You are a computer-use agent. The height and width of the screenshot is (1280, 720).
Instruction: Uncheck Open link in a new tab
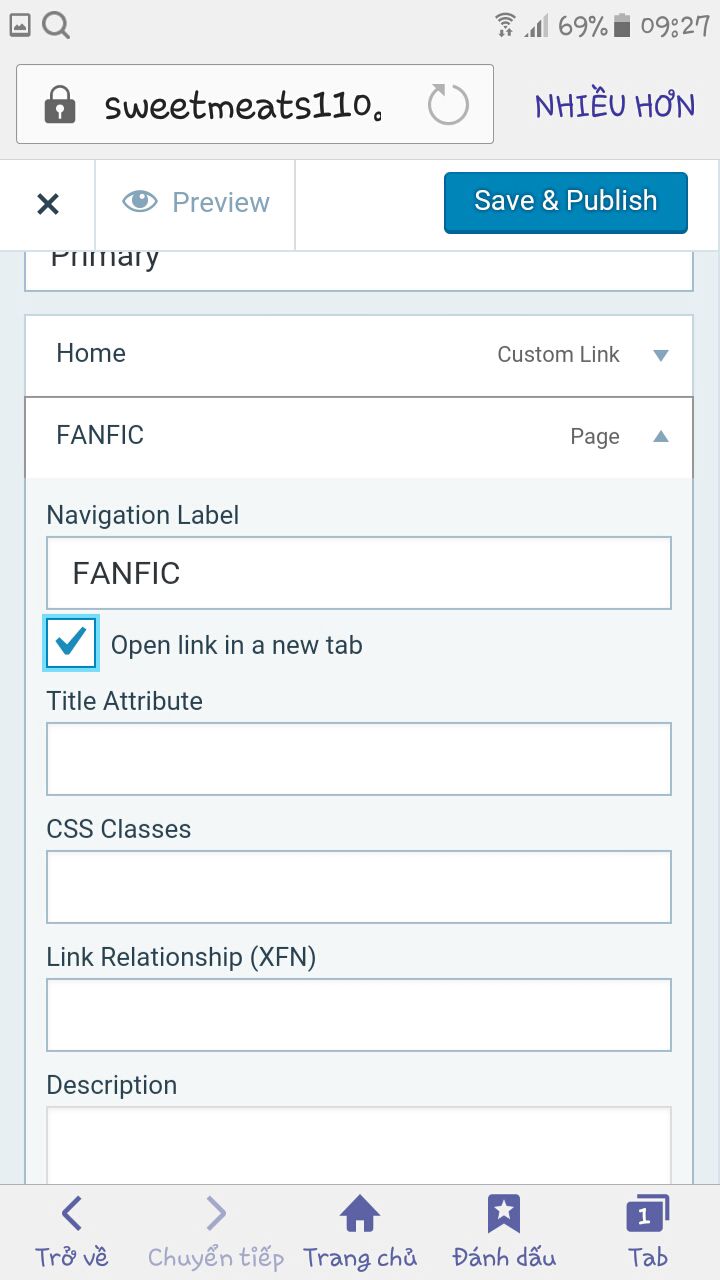(72, 643)
